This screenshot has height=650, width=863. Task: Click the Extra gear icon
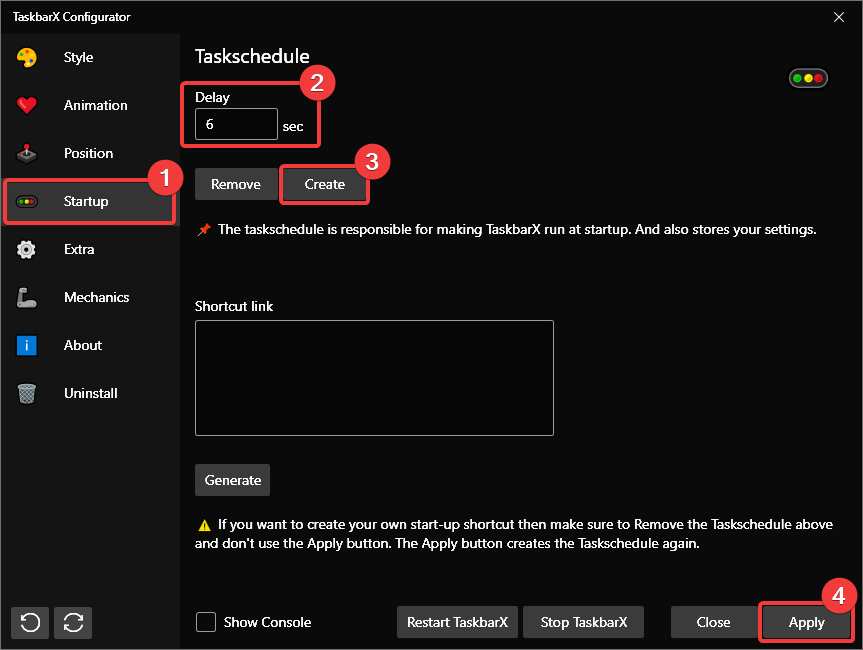(27, 249)
